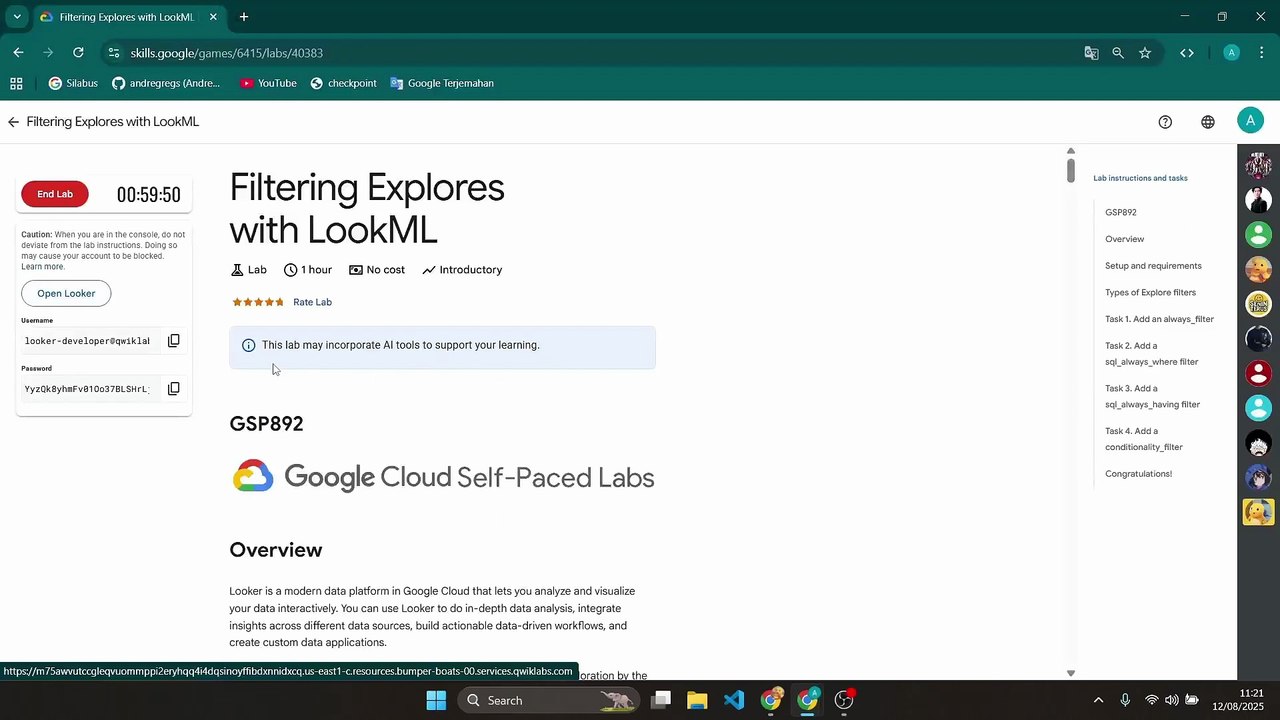Show hidden system tray icons
Screen dimensions: 1280x720
[x=1098, y=700]
